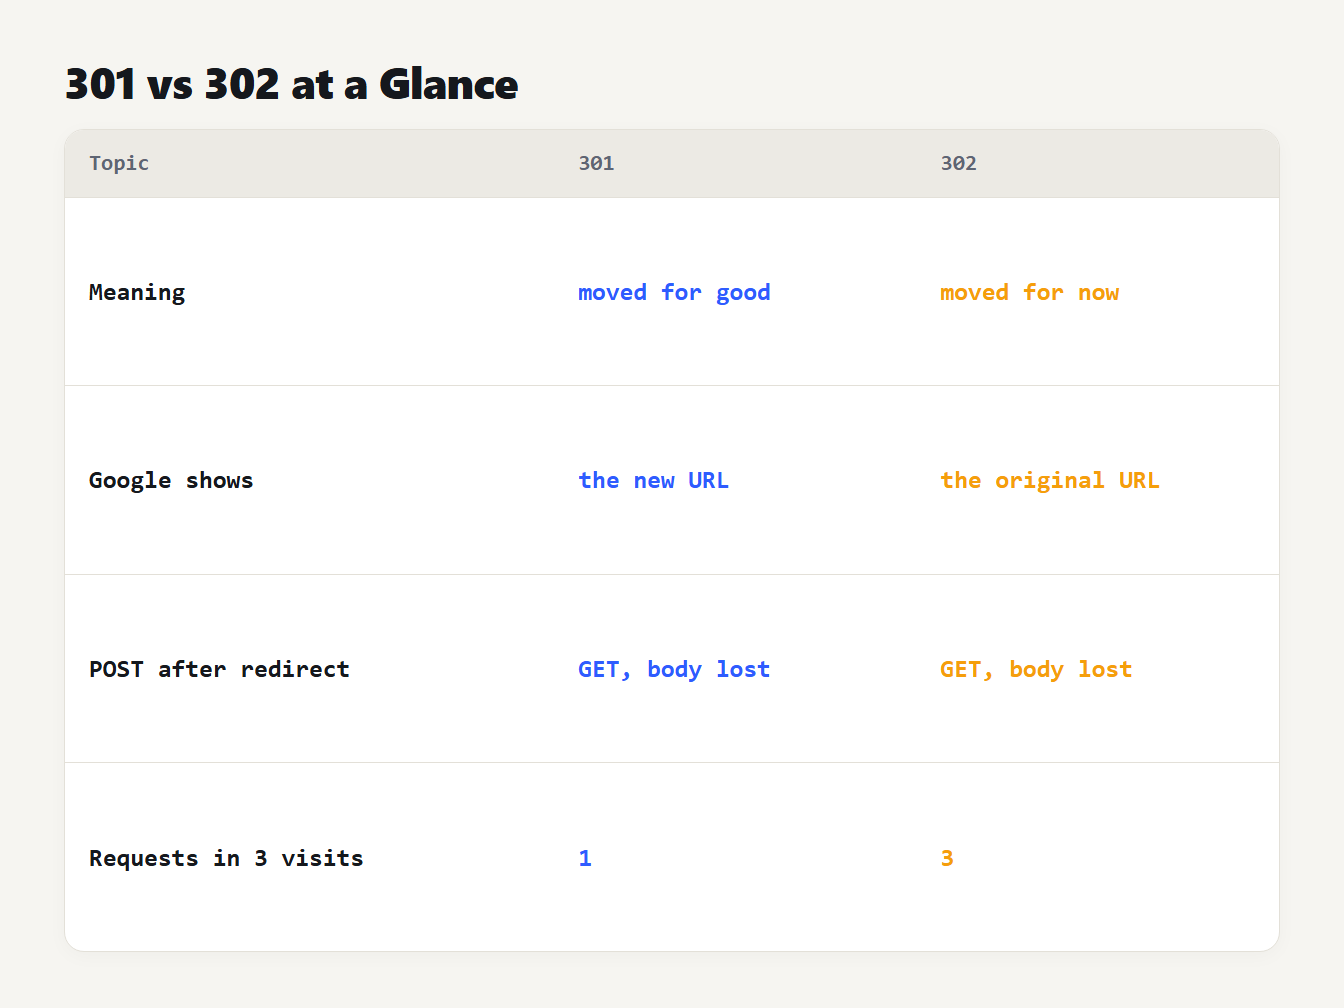The image size is (1344, 1008).
Task: Click the "301" column header in the table
Action: click(x=596, y=163)
